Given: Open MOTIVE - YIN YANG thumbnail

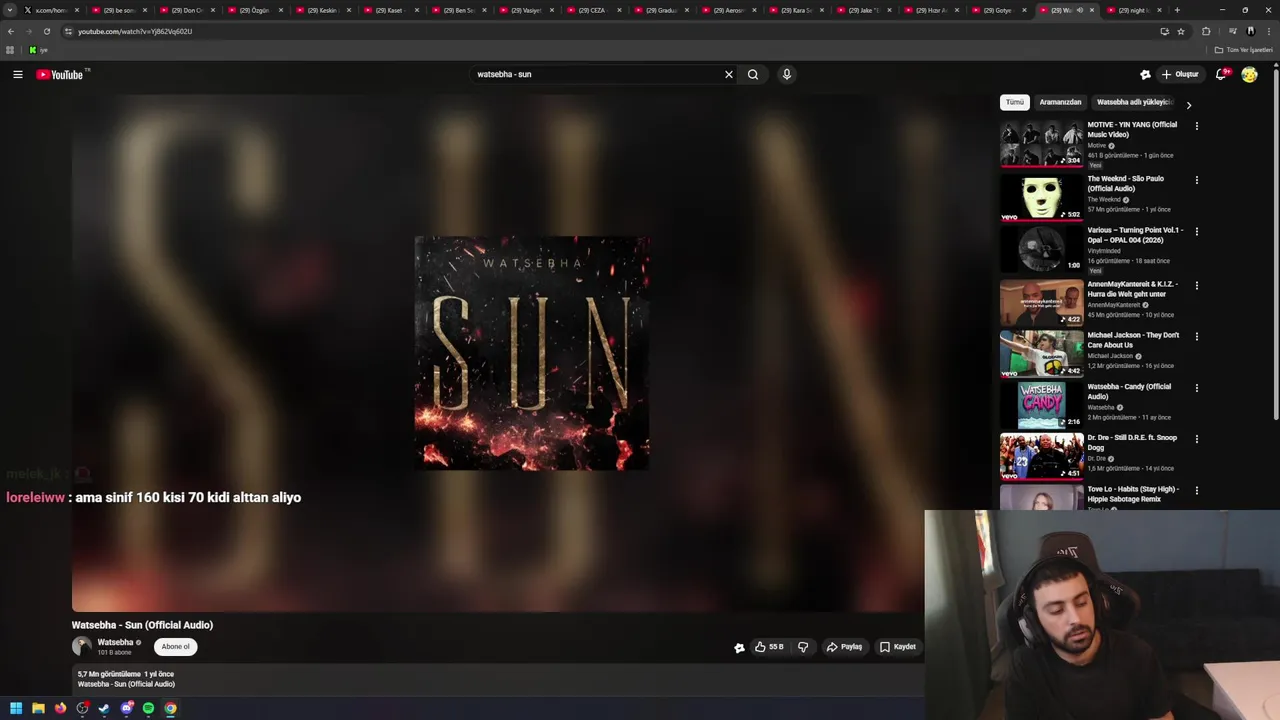Looking at the screenshot, I should coord(1041,143).
